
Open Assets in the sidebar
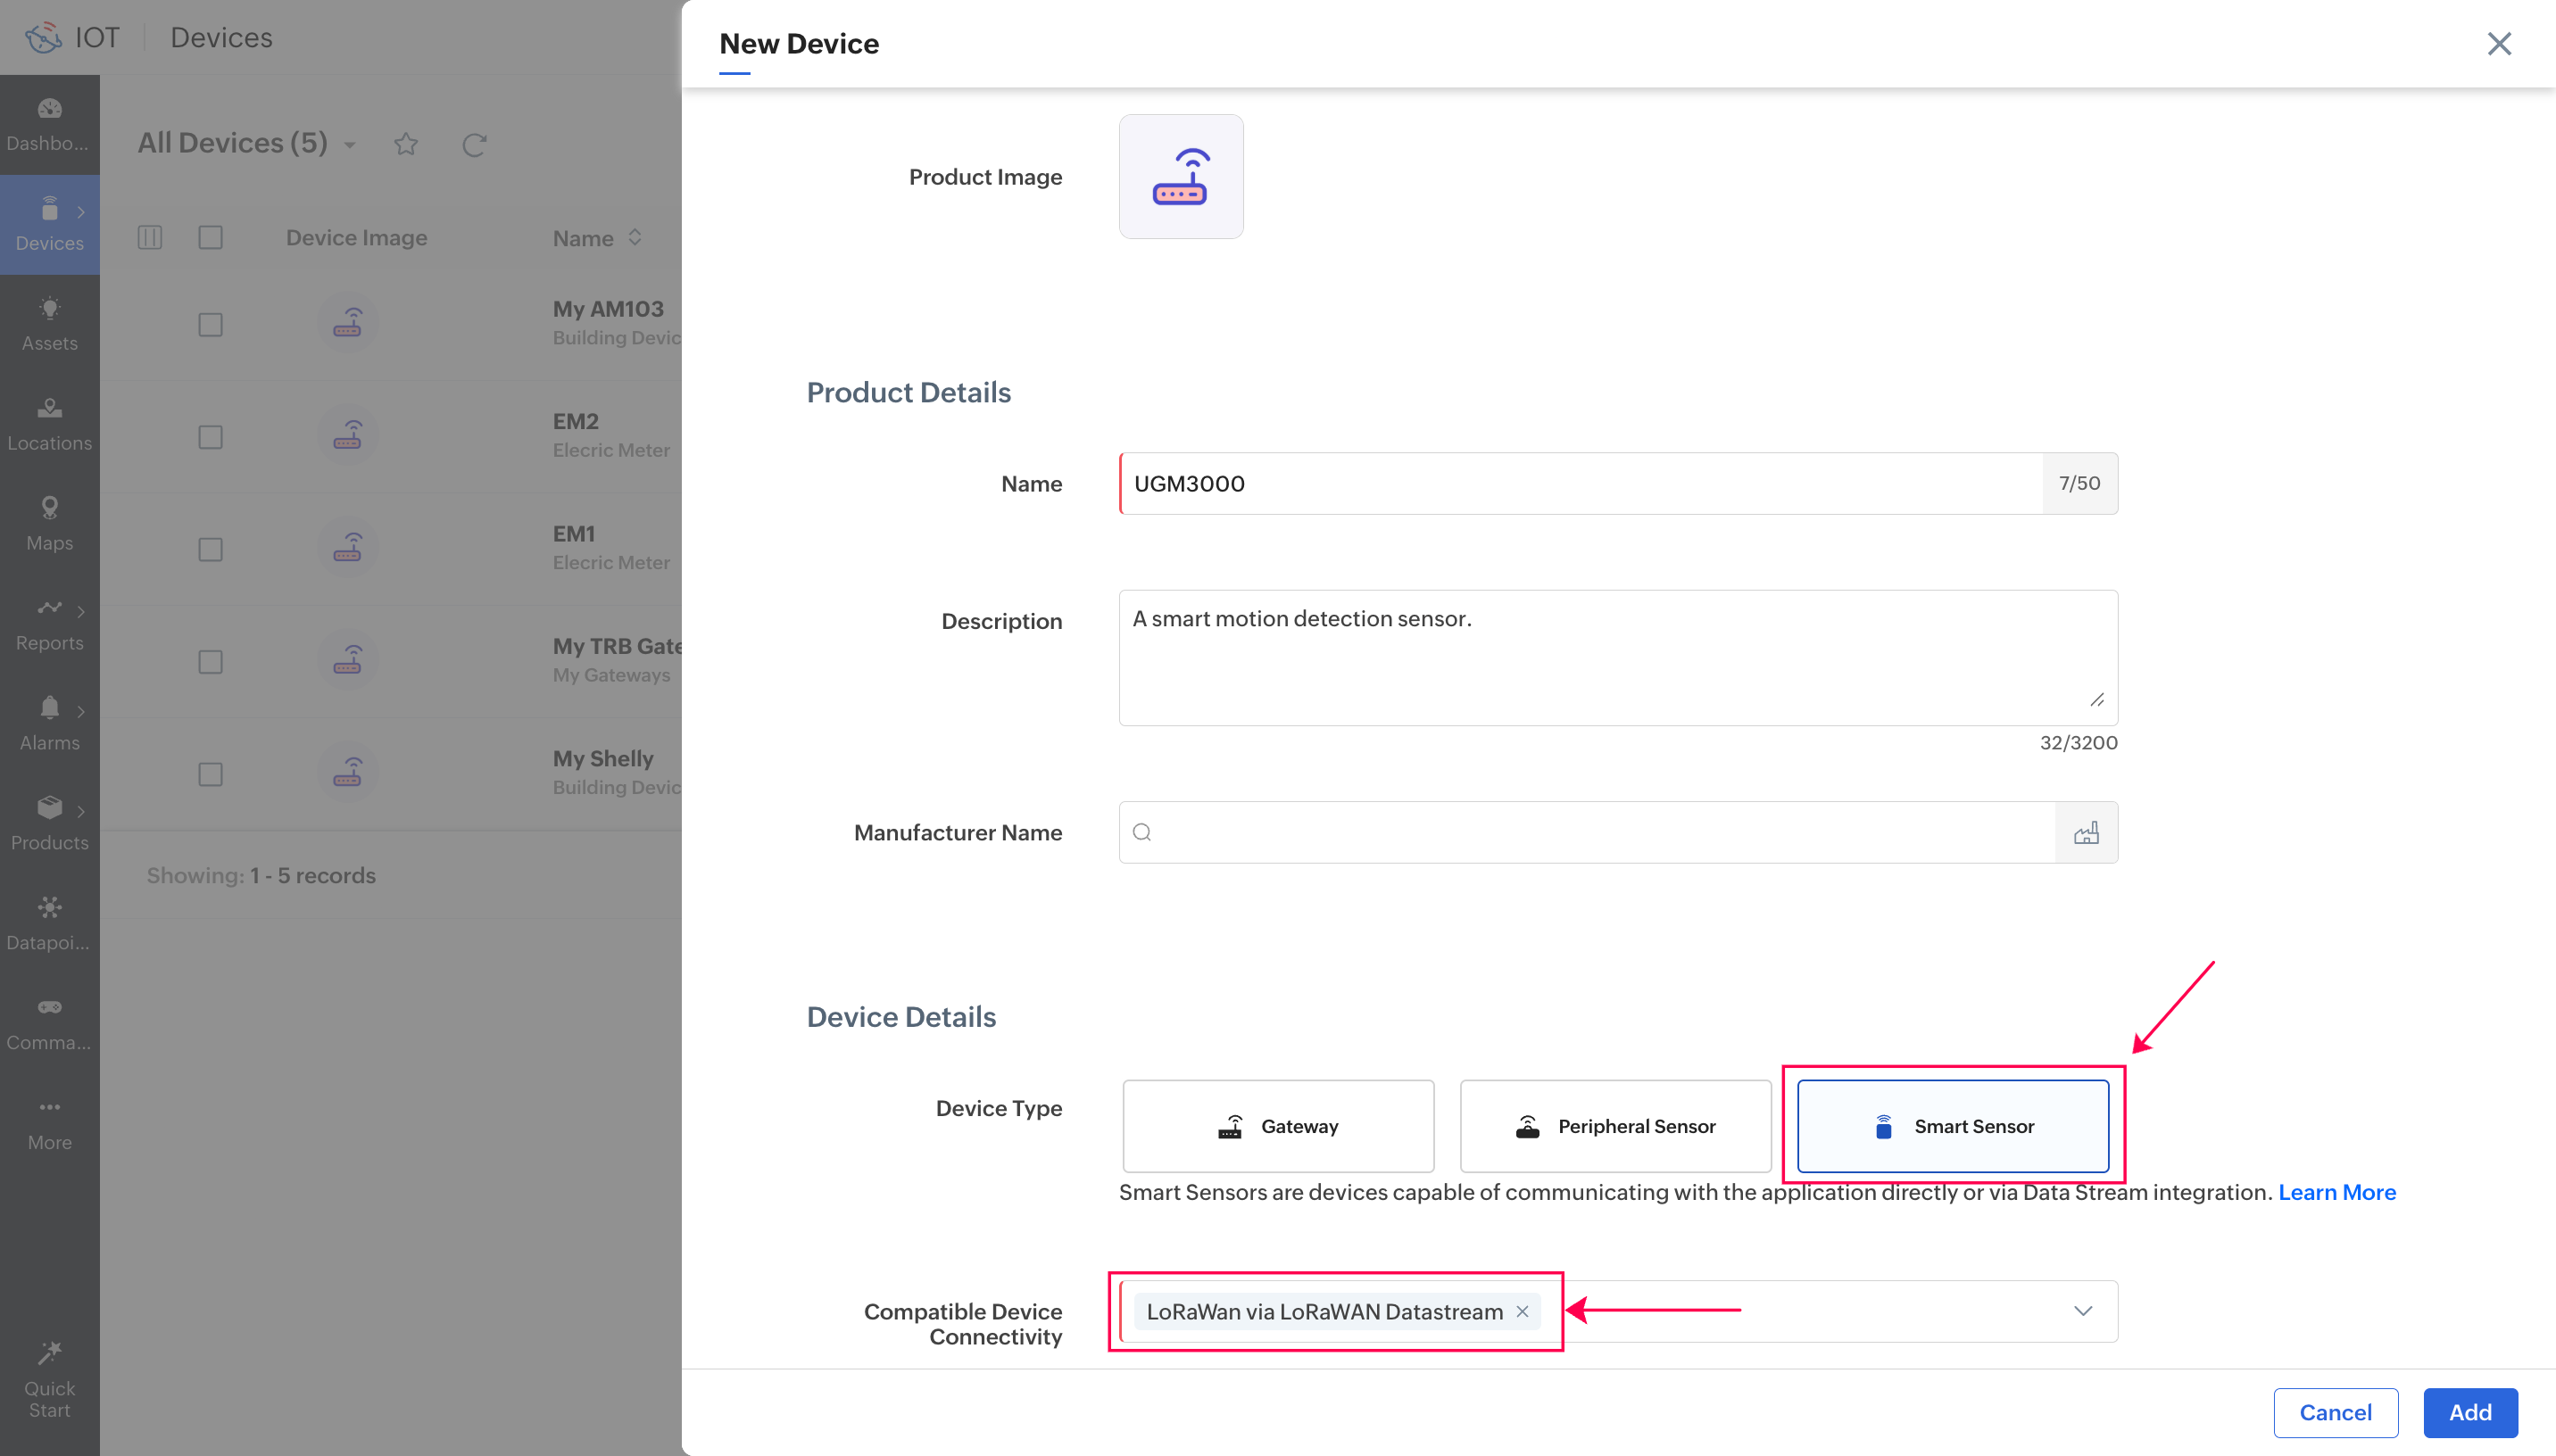pyautogui.click(x=49, y=323)
